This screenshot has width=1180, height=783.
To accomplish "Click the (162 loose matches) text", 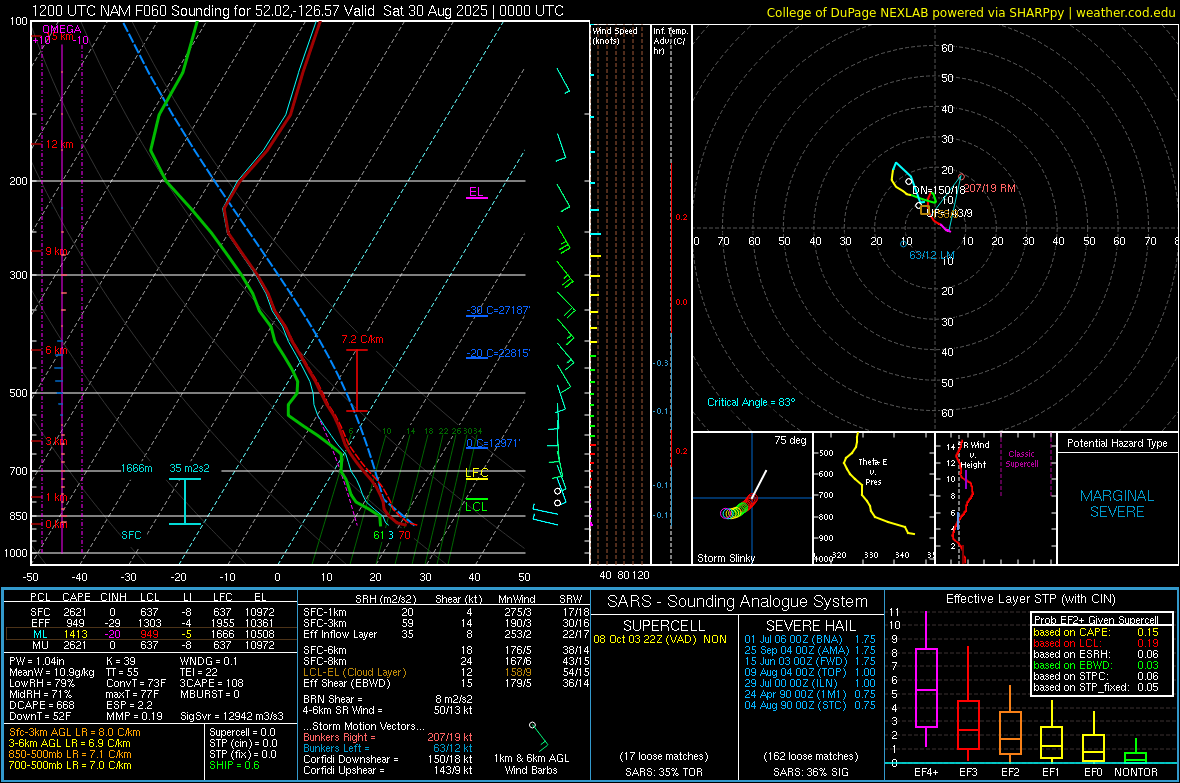I will click(810, 756).
